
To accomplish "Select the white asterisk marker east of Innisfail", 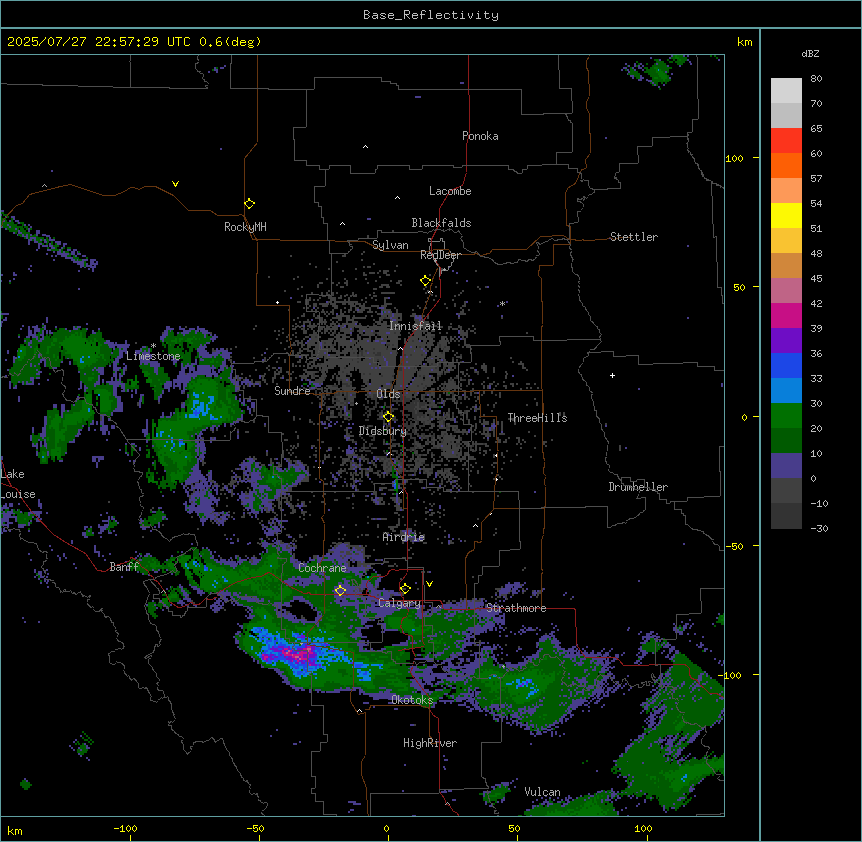I will (502, 303).
